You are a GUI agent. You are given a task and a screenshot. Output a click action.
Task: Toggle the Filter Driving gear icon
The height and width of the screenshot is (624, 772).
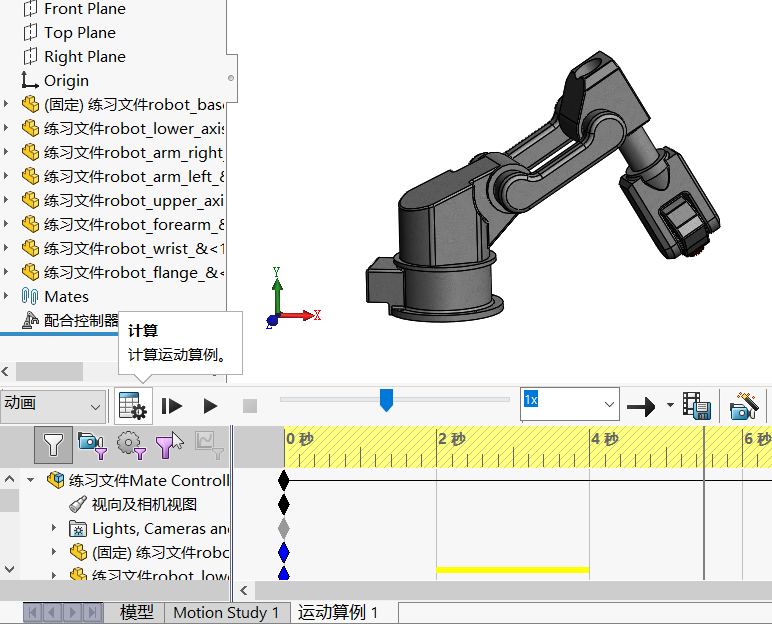click(x=131, y=445)
